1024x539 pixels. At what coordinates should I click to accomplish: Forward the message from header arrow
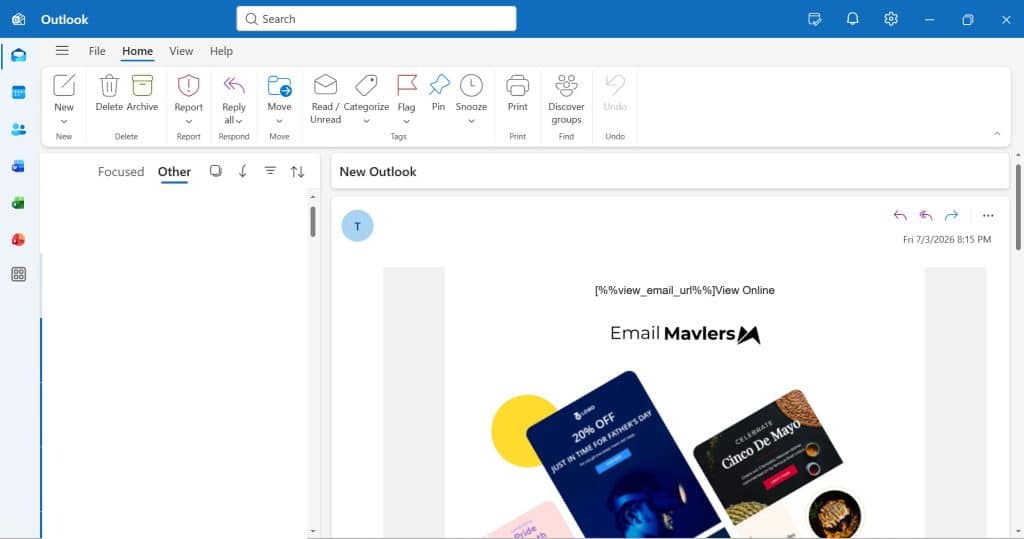pos(952,216)
